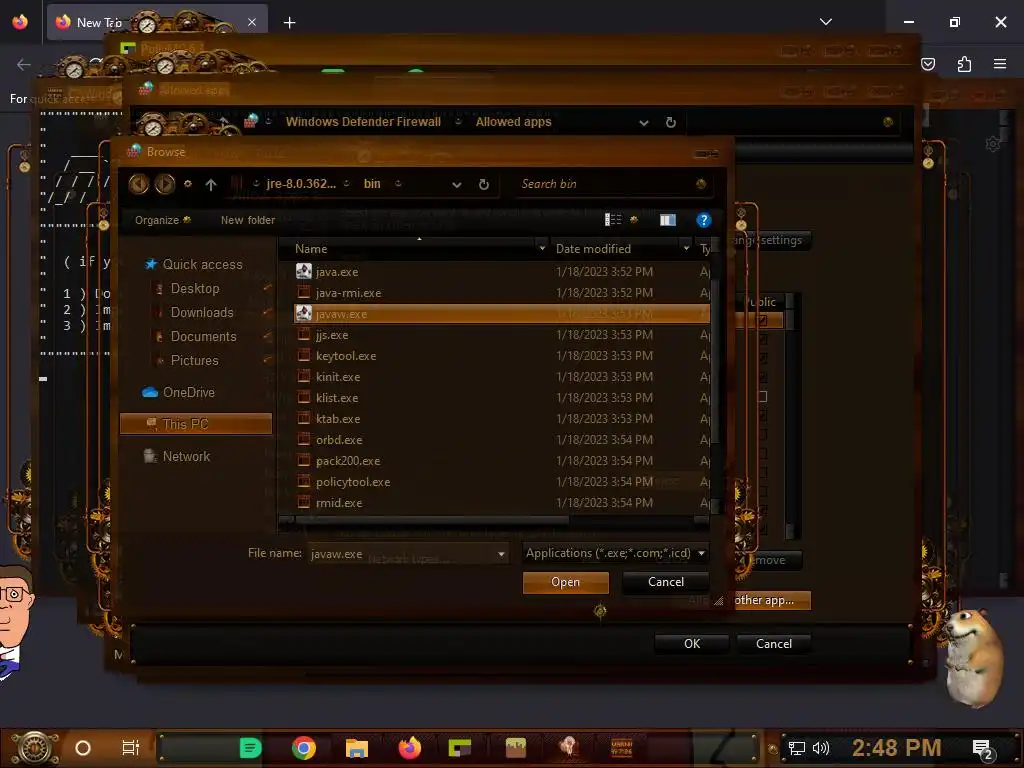1024x768 pixels.
Task: Sort files by Date modified column
Action: (593, 249)
